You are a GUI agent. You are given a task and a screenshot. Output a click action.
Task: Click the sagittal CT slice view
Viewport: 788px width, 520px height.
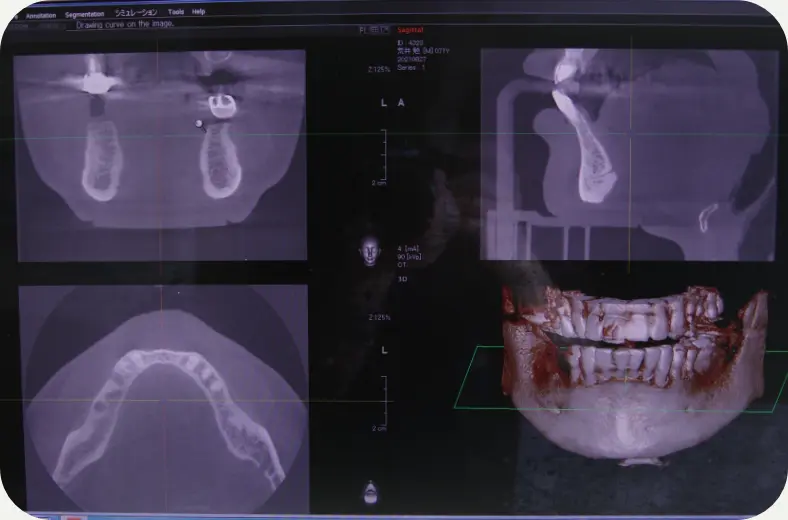628,154
